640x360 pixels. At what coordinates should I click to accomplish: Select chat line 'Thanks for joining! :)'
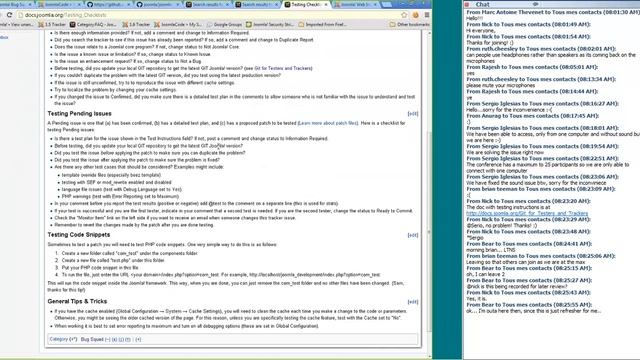pos(490,42)
